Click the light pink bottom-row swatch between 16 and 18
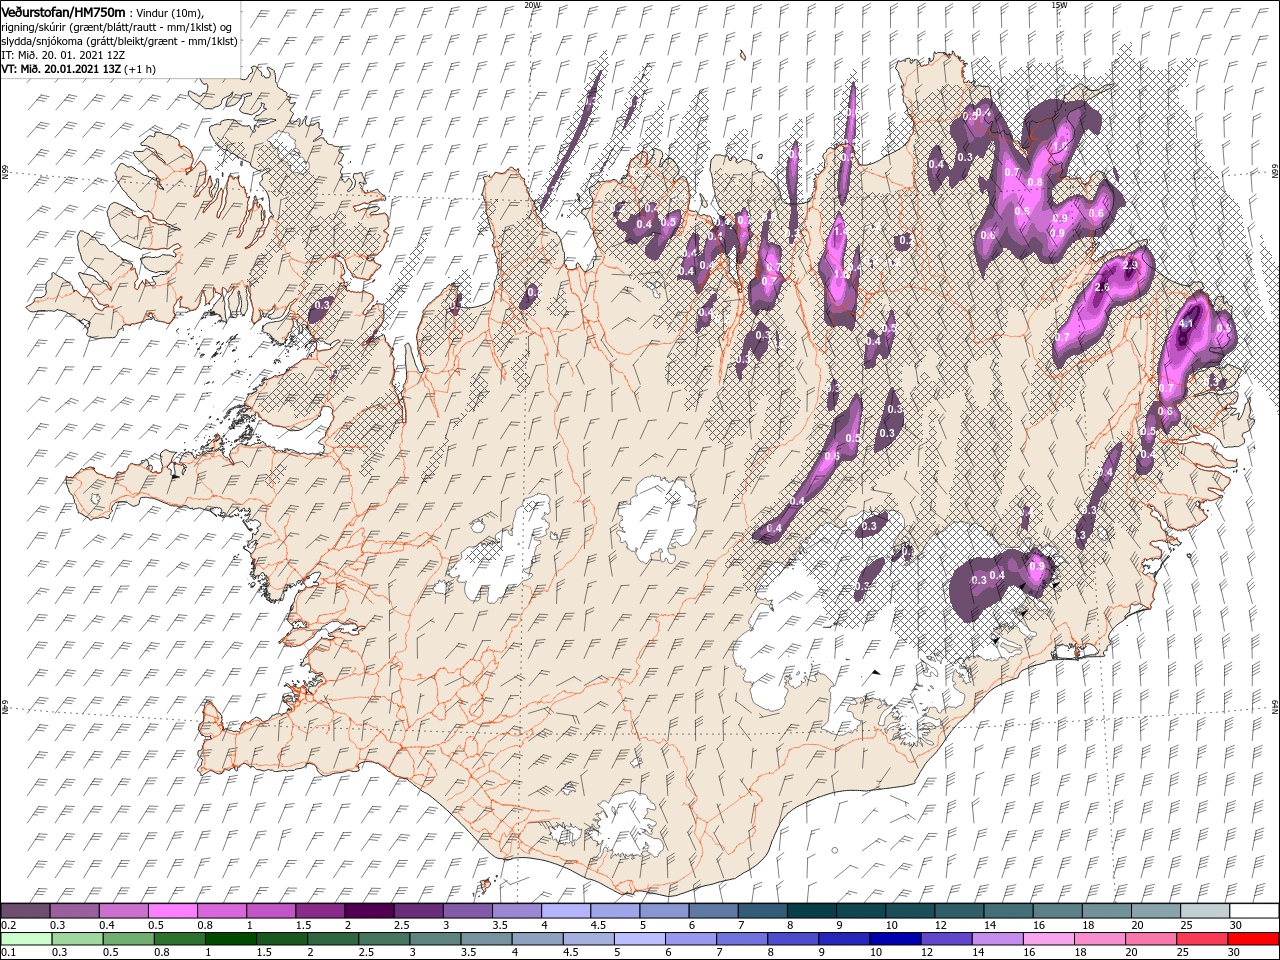The image size is (1280, 960). tap(1048, 939)
